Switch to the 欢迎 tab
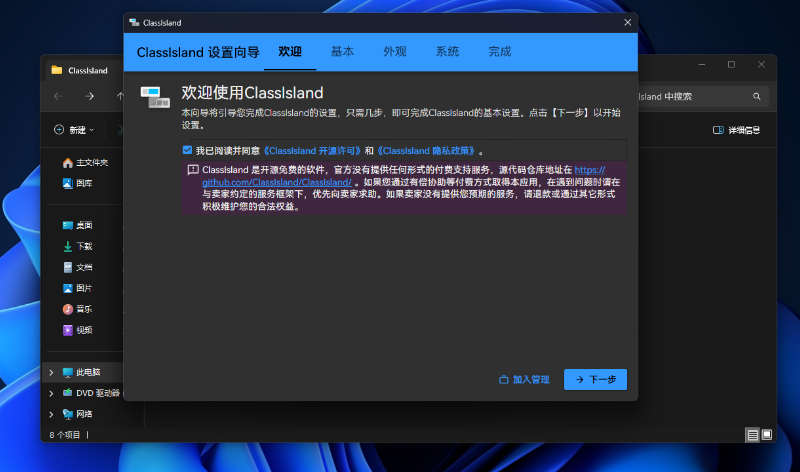The height and width of the screenshot is (472, 800). click(x=290, y=52)
